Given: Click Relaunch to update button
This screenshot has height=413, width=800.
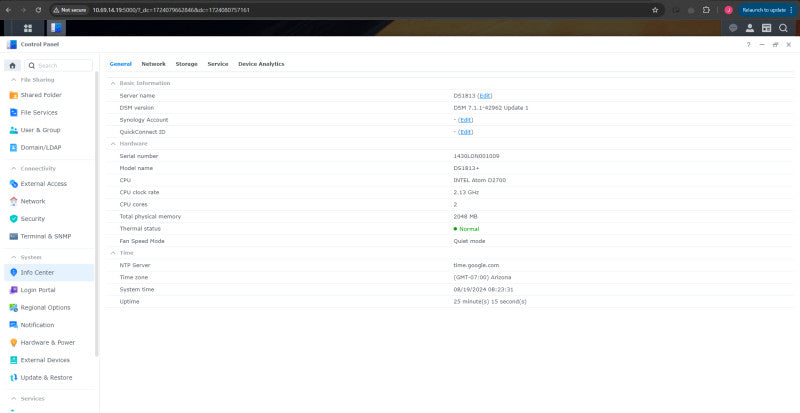Looking at the screenshot, I should pos(767,10).
